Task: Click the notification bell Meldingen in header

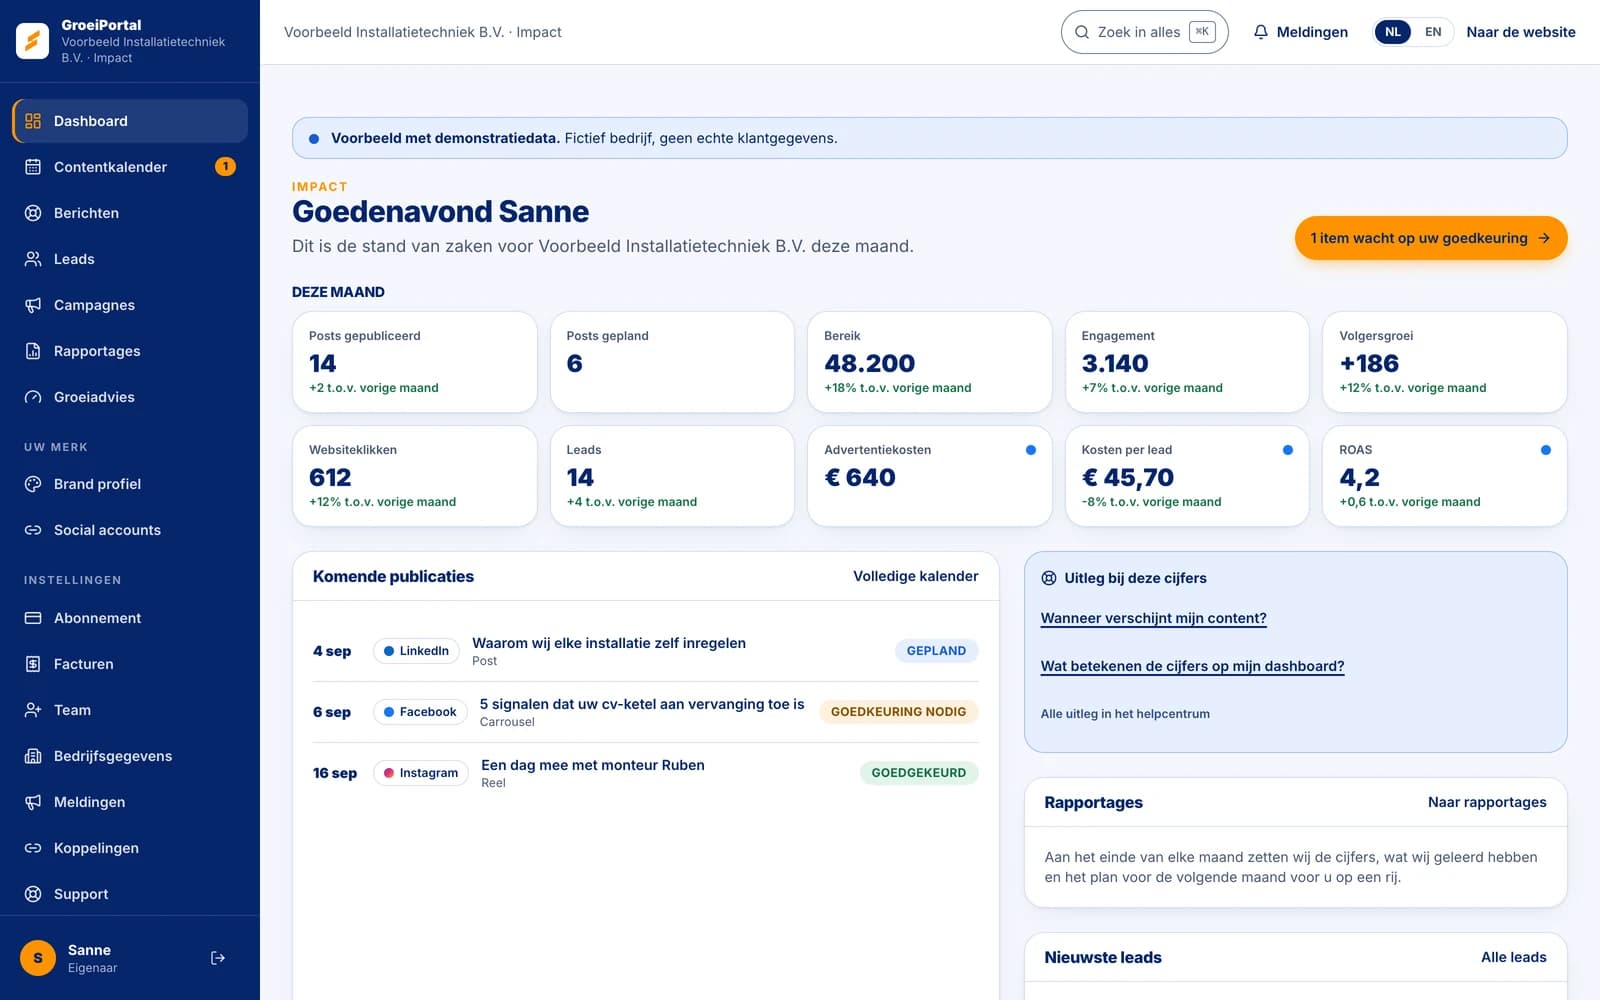Action: [x=1300, y=32]
